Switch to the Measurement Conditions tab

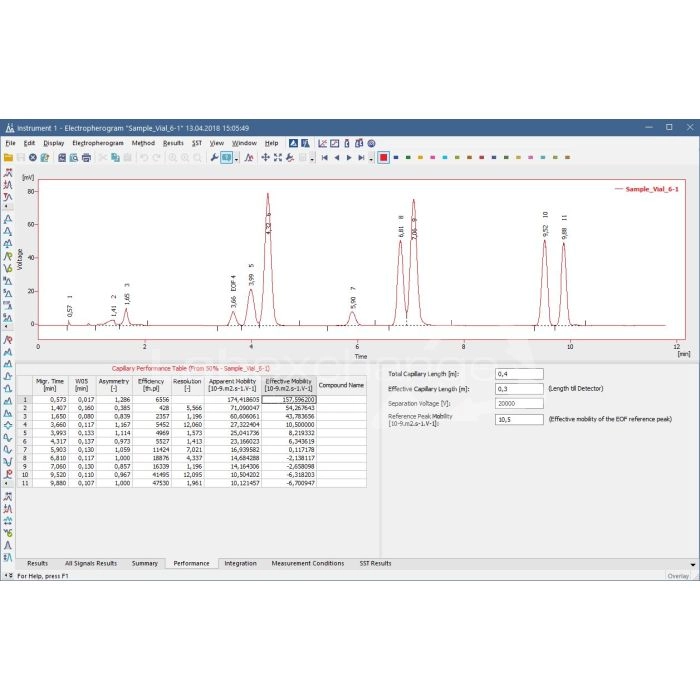(307, 563)
